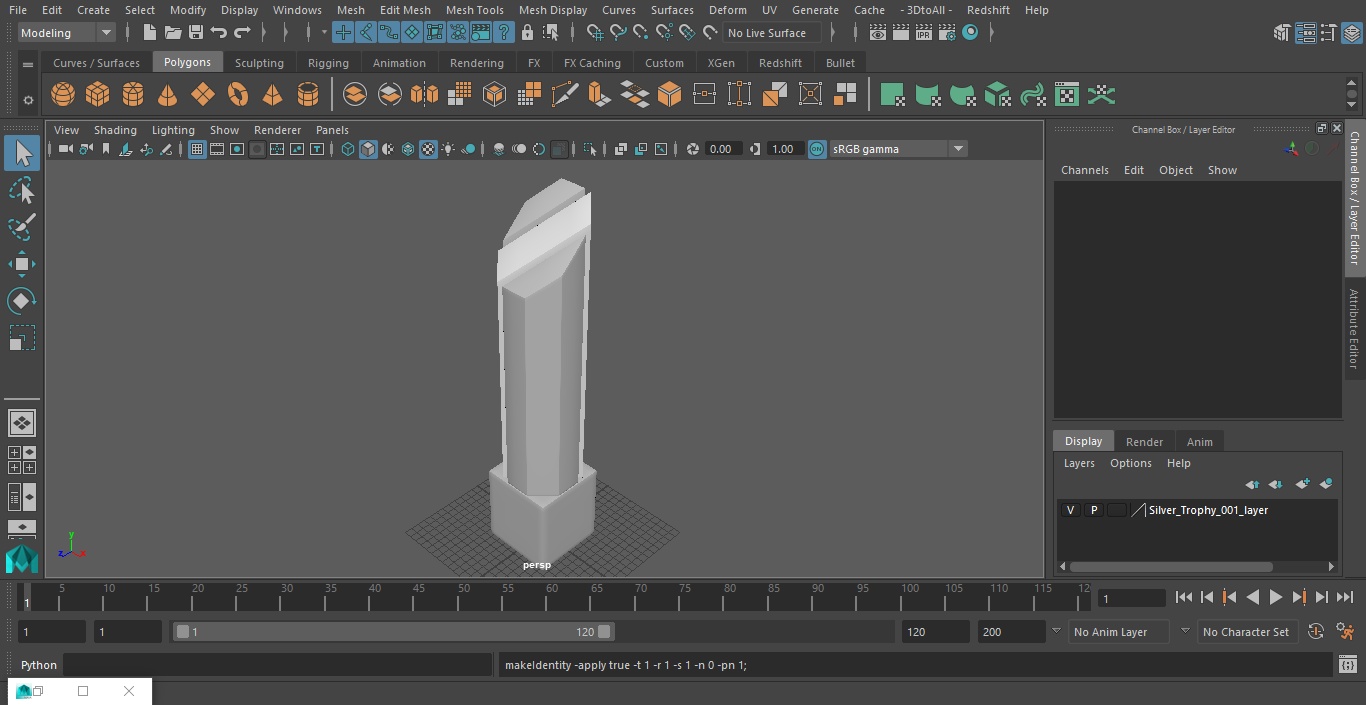Click the Redo arrow icon
The width and height of the screenshot is (1366, 705).
point(242,33)
